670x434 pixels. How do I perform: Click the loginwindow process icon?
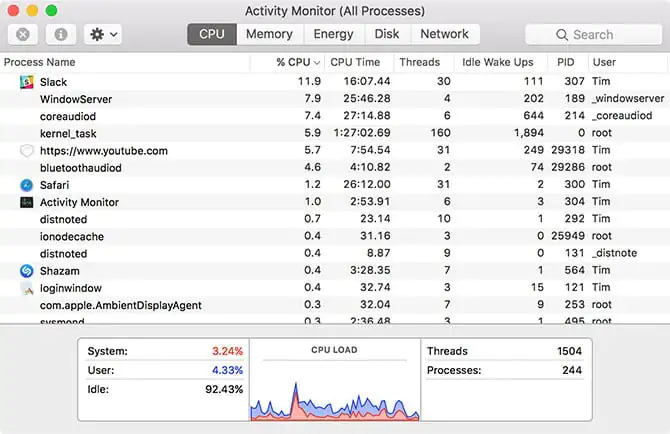click(x=27, y=288)
